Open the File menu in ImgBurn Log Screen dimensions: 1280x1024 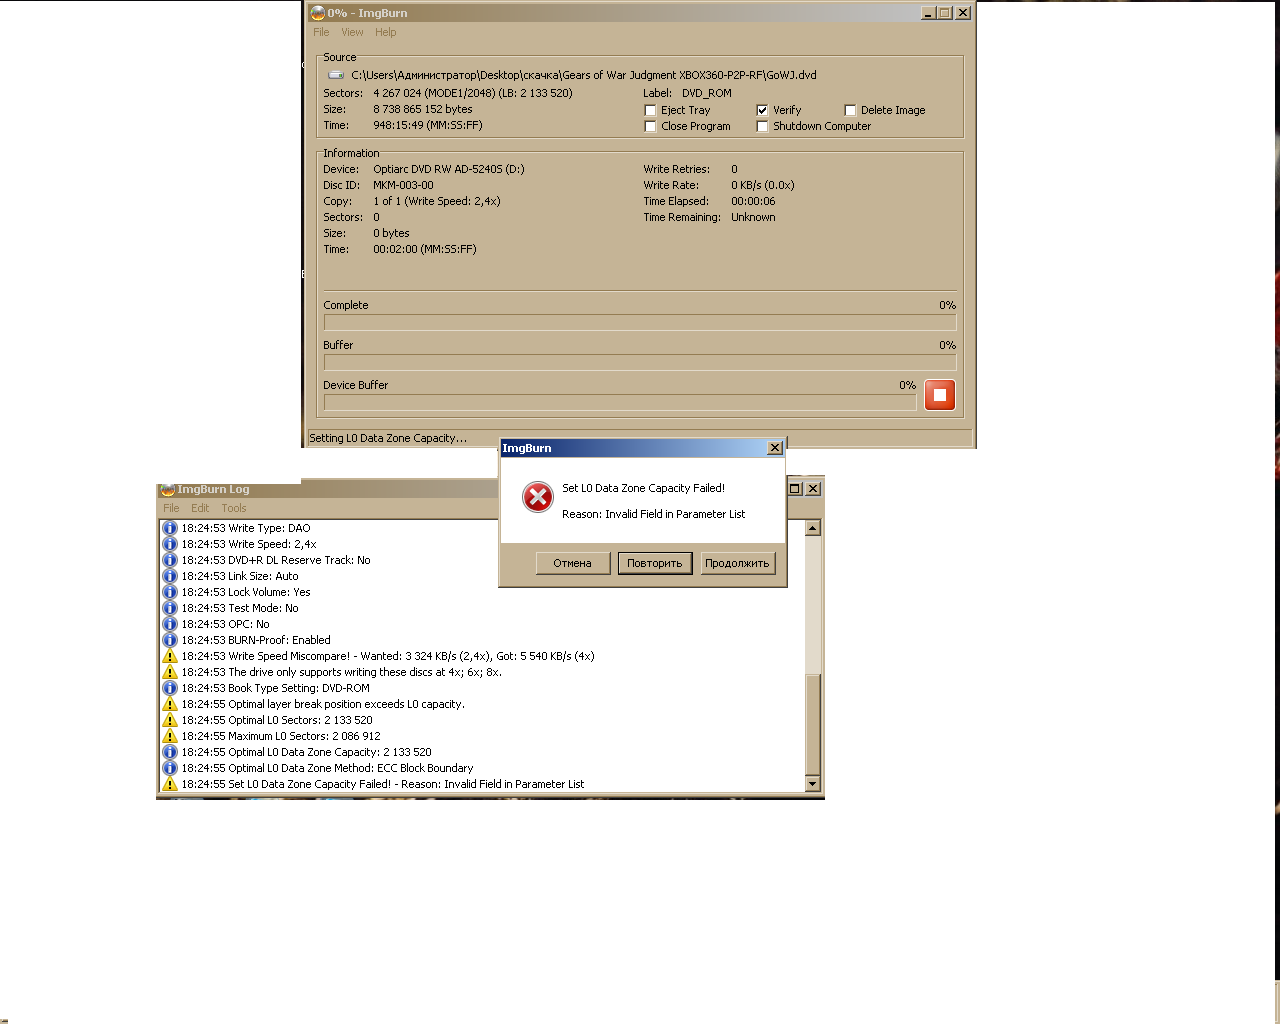(x=171, y=508)
